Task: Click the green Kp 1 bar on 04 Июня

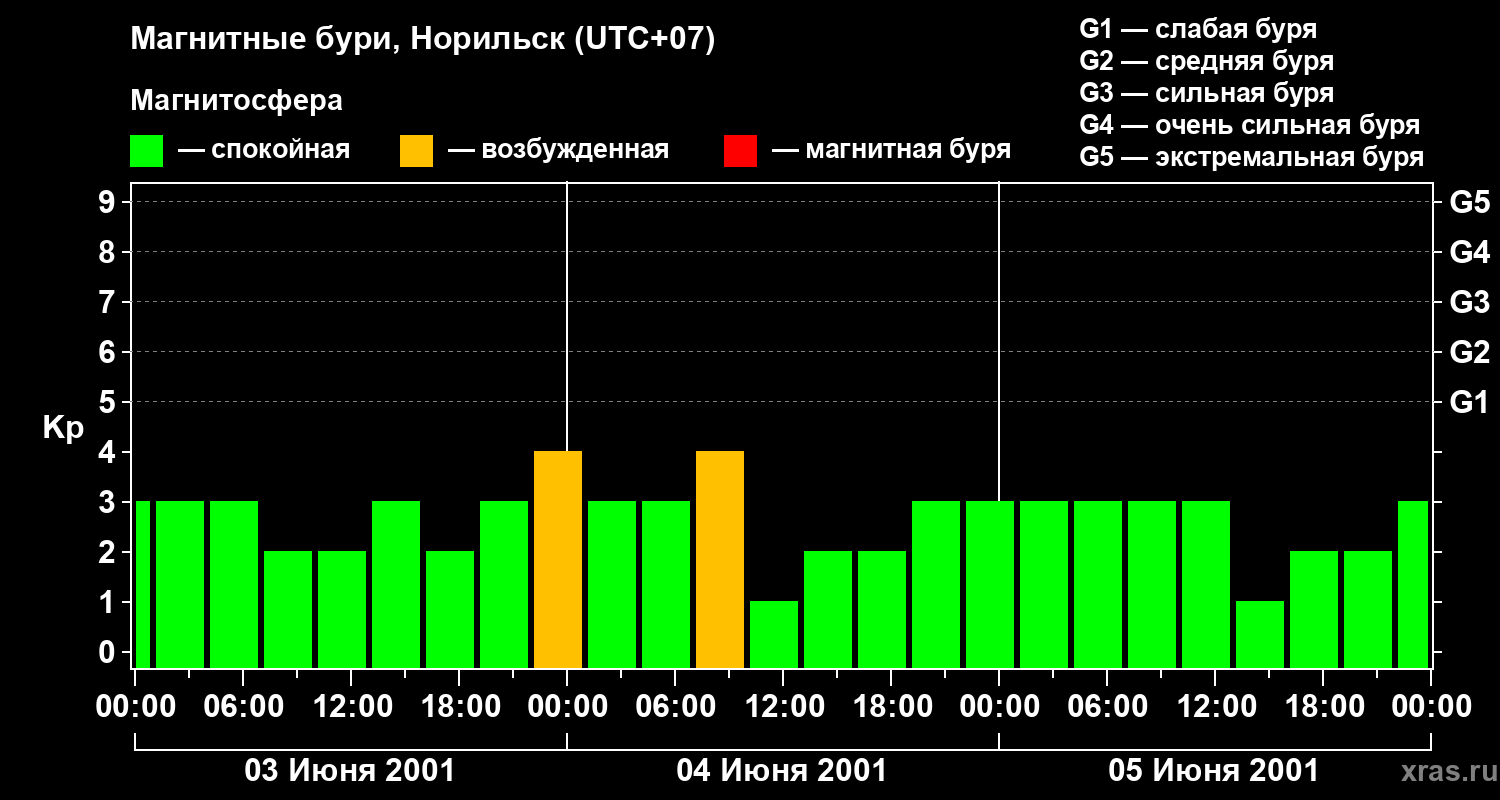Action: (x=774, y=635)
